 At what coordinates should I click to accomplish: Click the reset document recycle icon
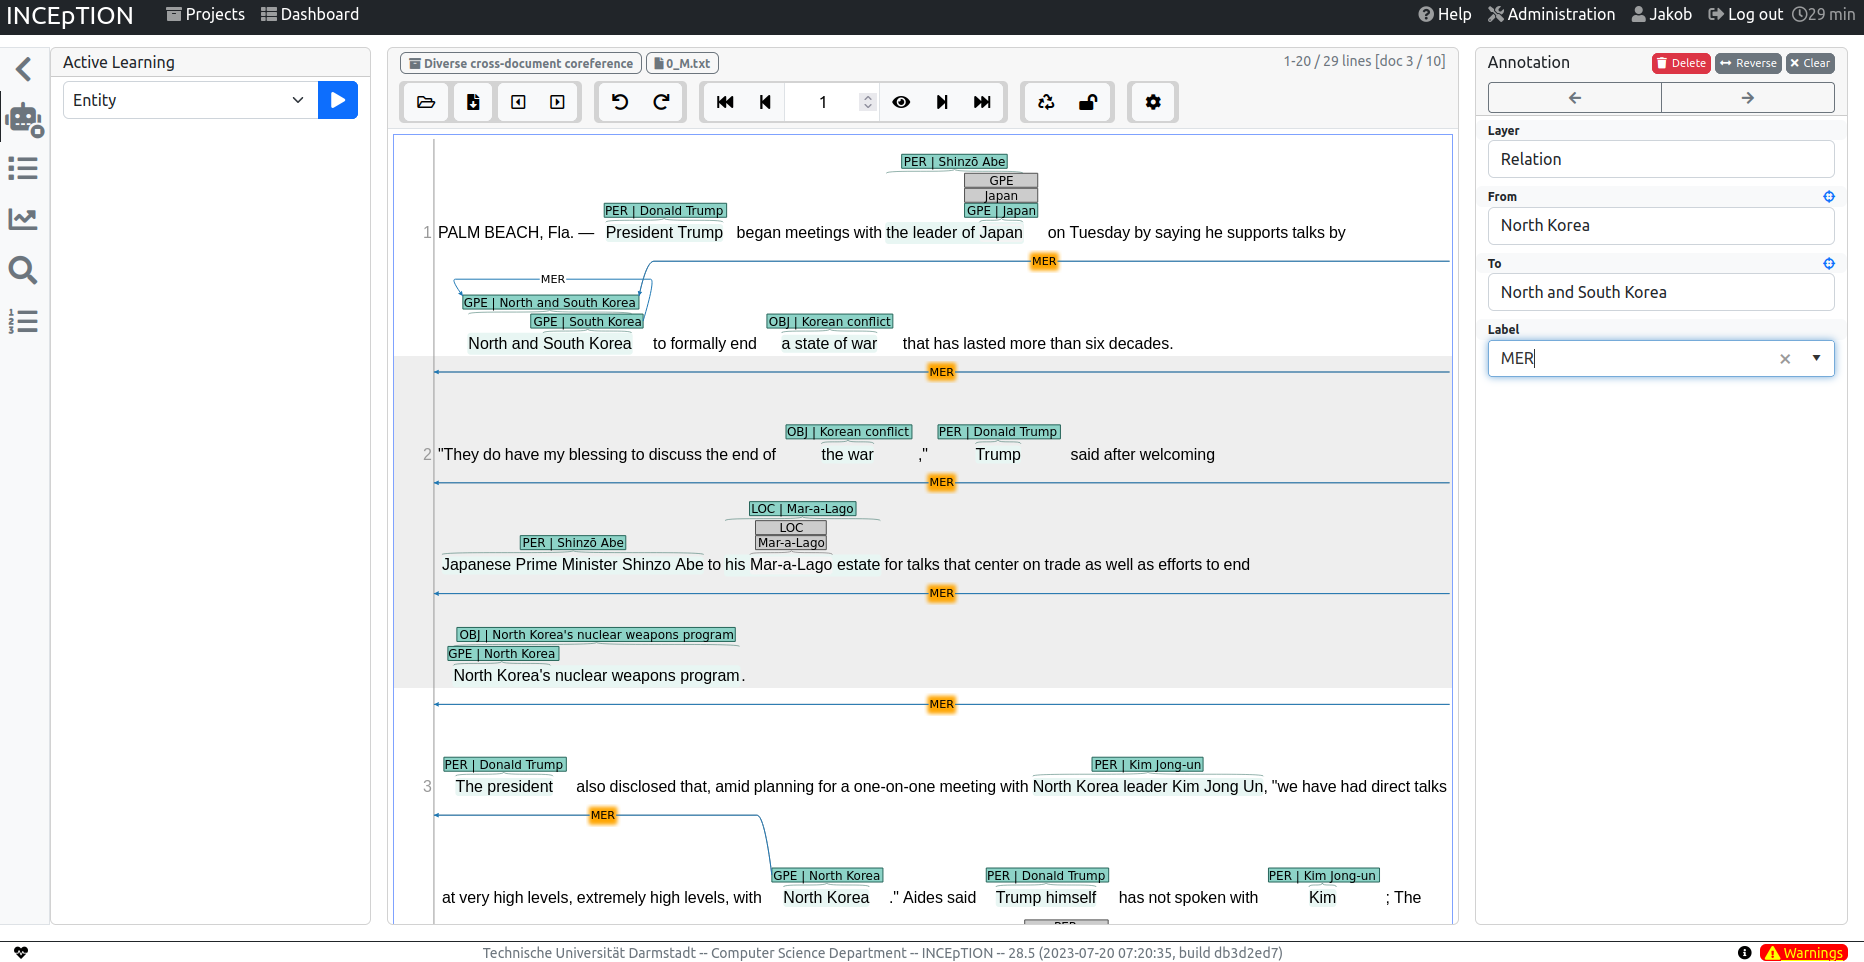click(1046, 102)
